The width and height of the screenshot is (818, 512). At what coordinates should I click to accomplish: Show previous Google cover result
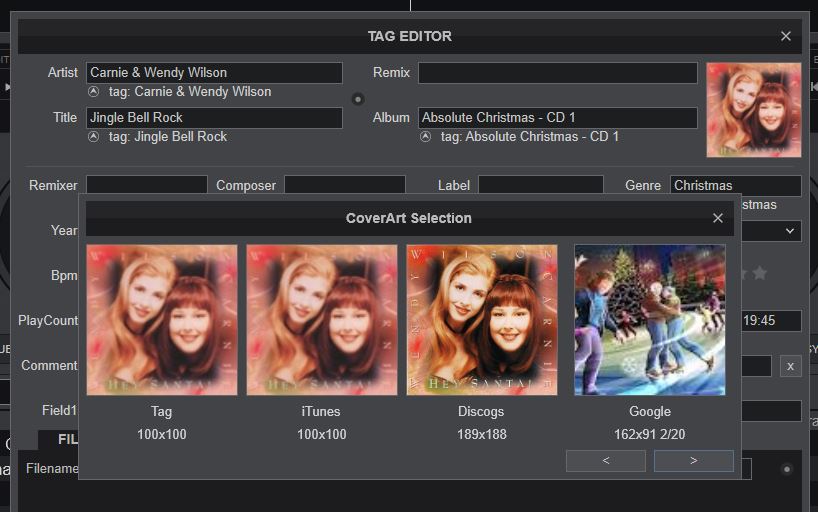tap(606, 461)
